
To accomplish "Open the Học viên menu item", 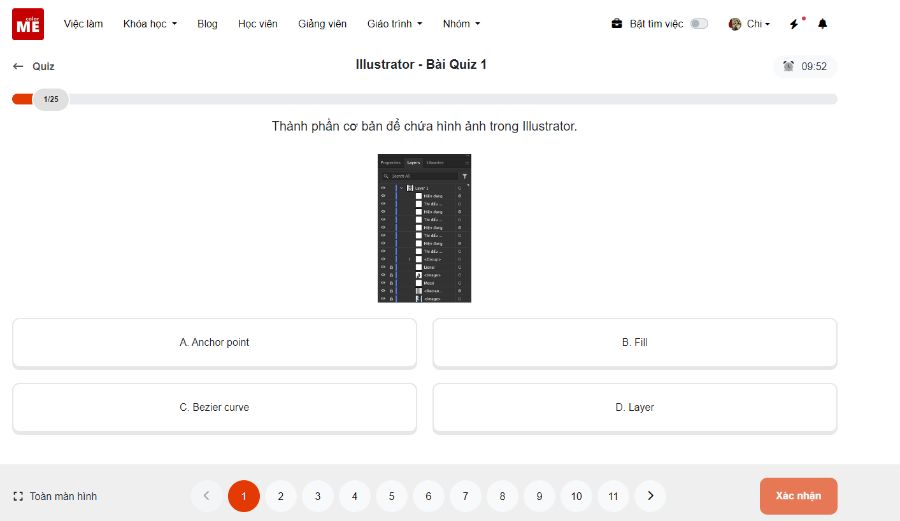I will click(x=258, y=24).
